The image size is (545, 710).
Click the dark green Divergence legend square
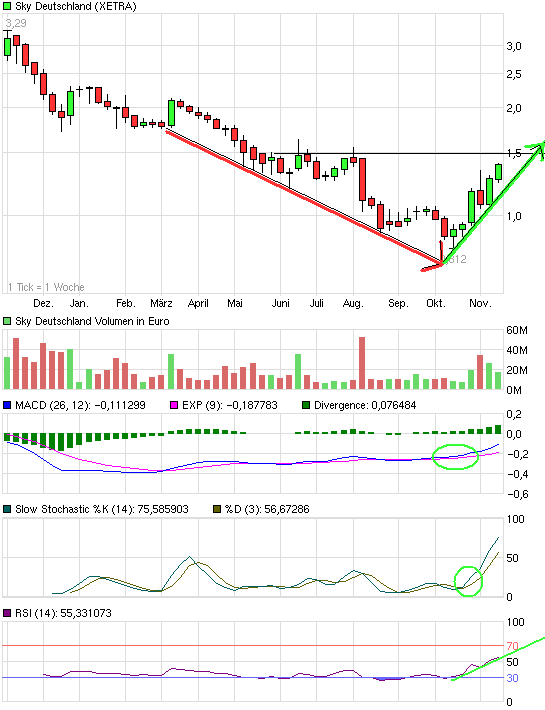306,405
